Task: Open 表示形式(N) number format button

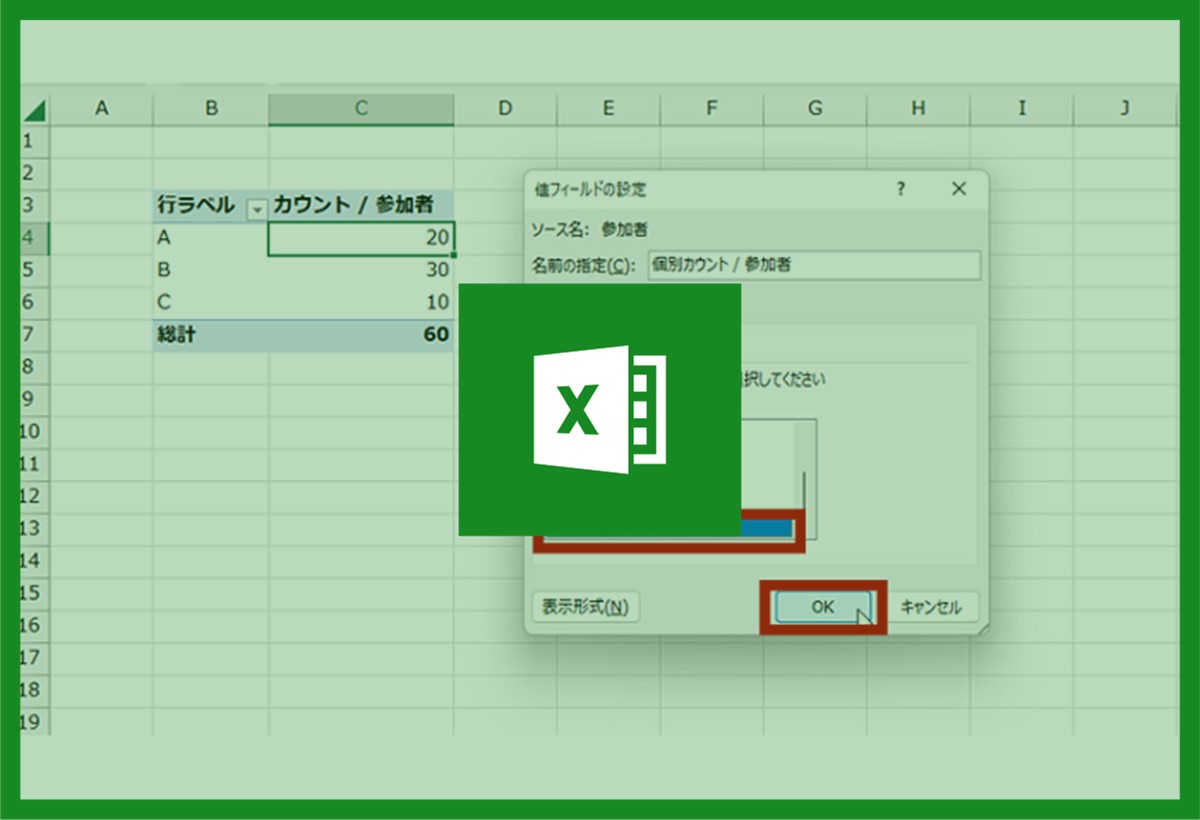Action: click(x=585, y=607)
